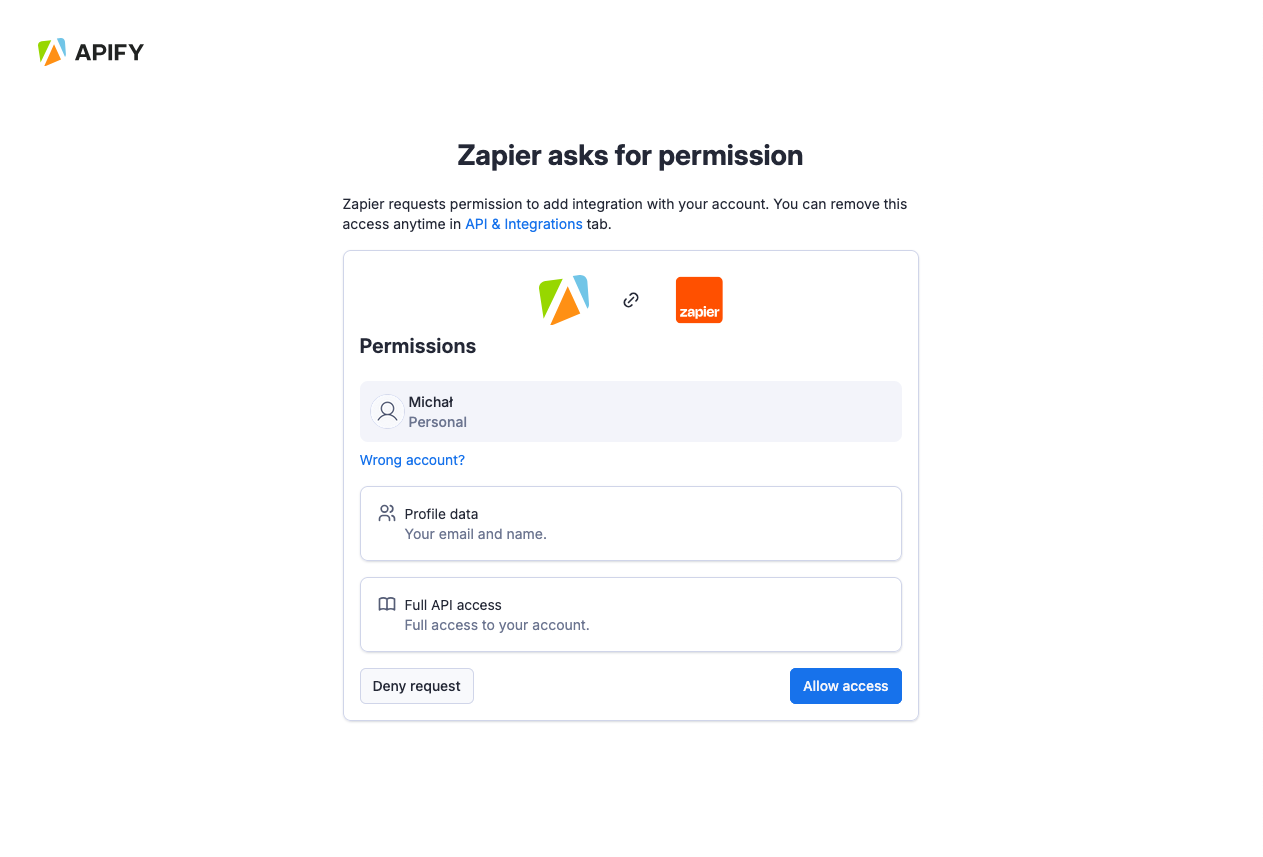This screenshot has height=857, width=1263.
Task: Click the orange Zapier logo
Action: 699,299
